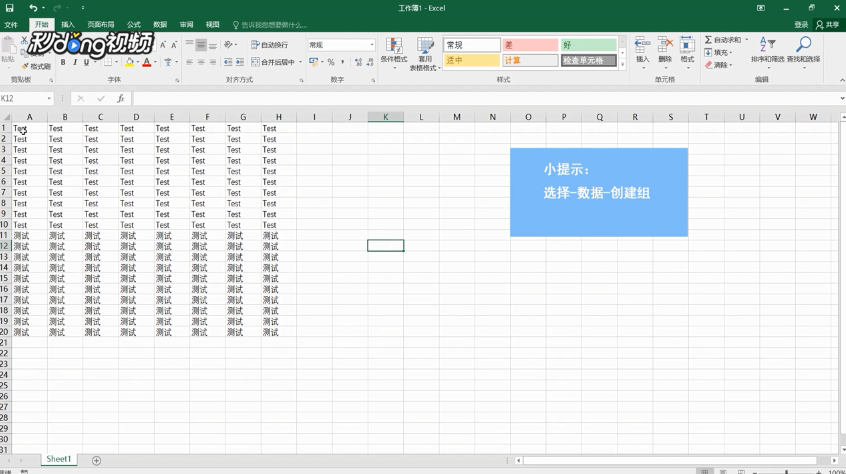Click the Decrease Font Size icon

tap(174, 45)
